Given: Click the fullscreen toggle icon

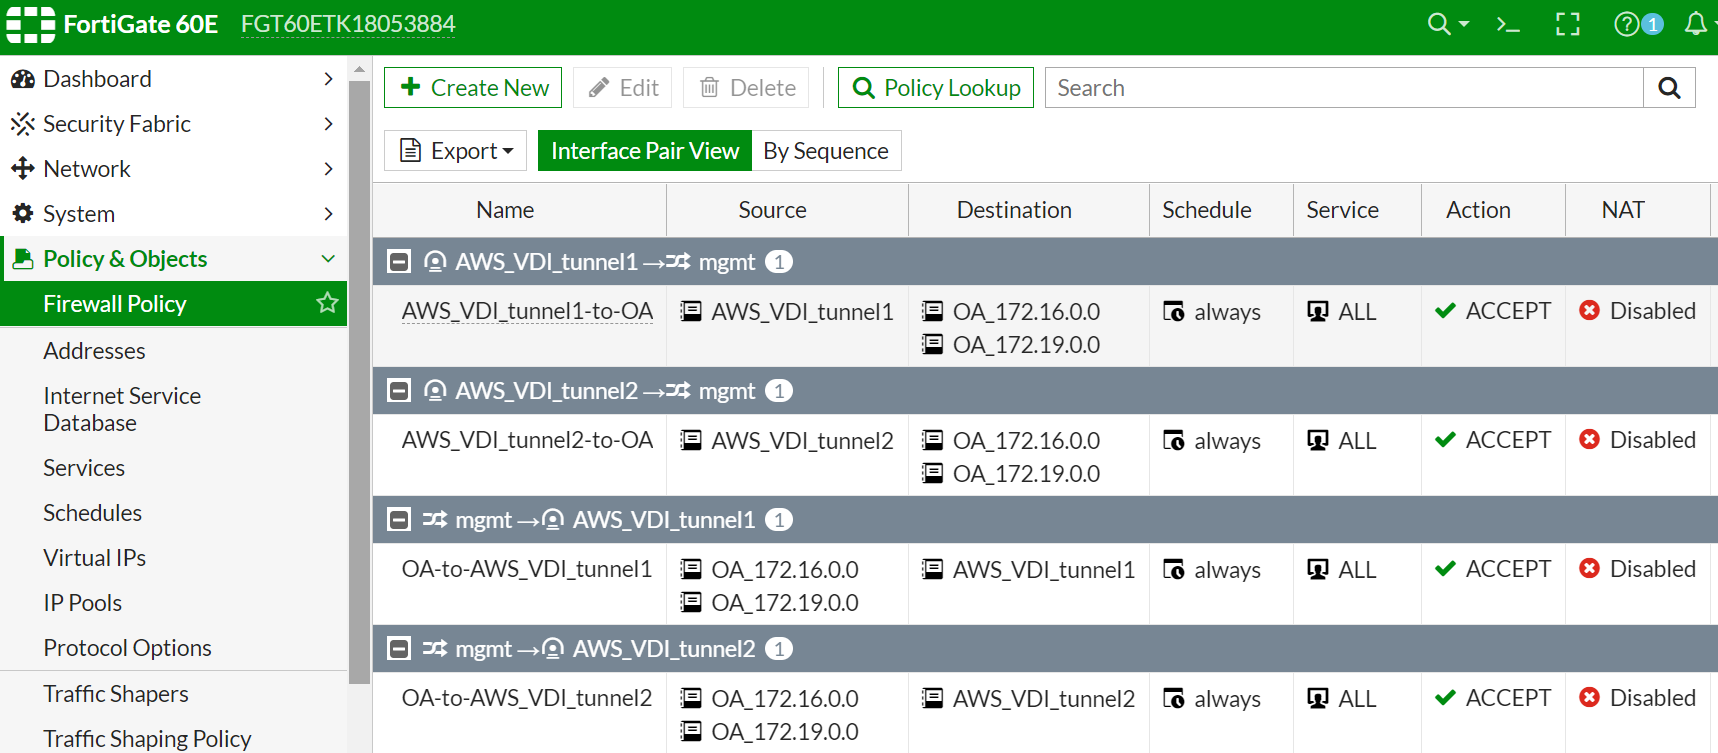Looking at the screenshot, I should [x=1568, y=24].
